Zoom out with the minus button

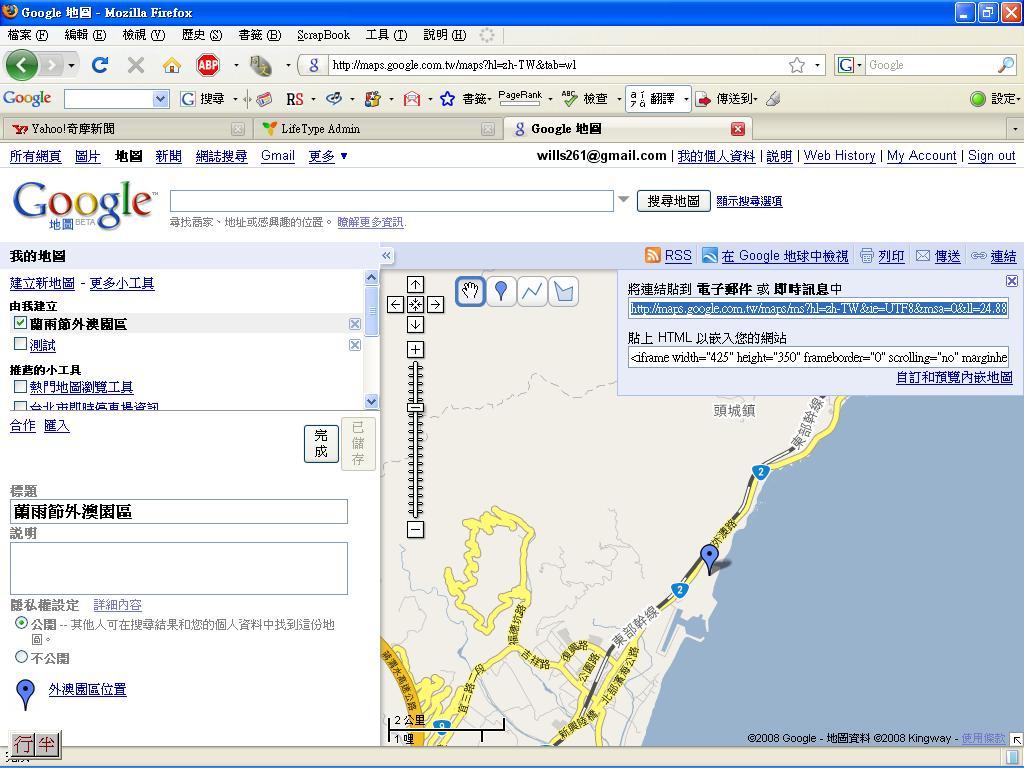click(415, 530)
